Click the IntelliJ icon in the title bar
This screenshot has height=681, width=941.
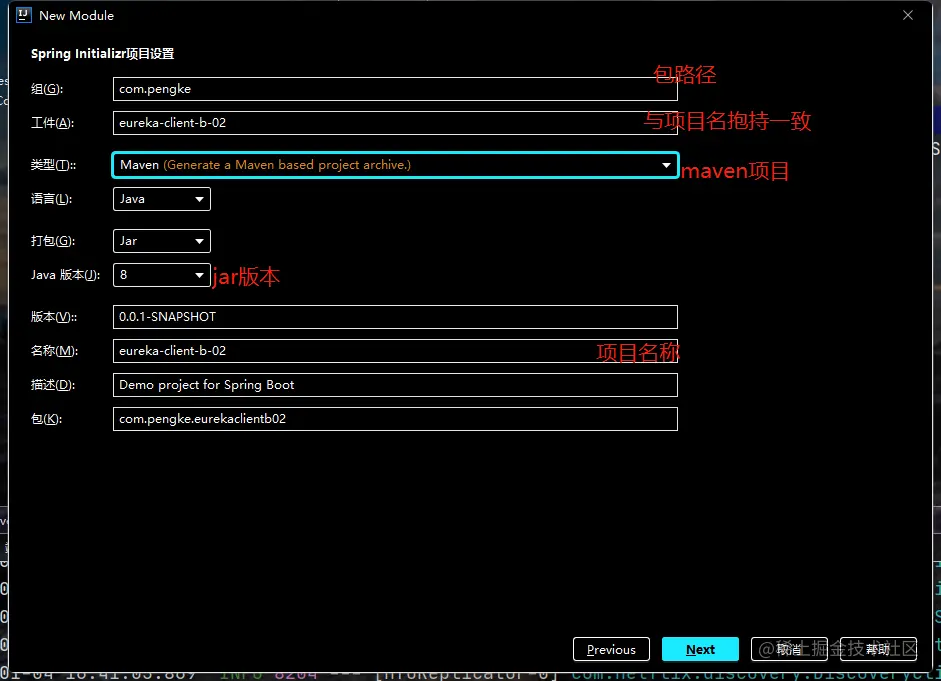point(23,15)
